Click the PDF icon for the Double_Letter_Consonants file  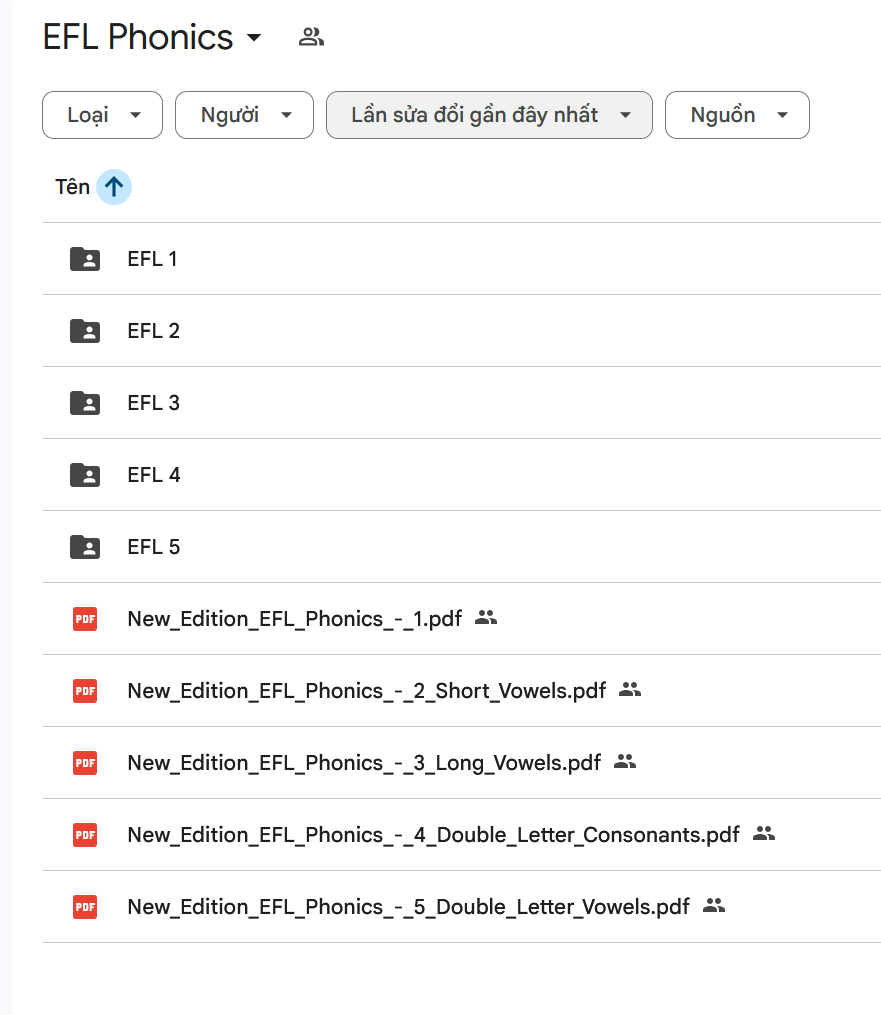pos(85,835)
